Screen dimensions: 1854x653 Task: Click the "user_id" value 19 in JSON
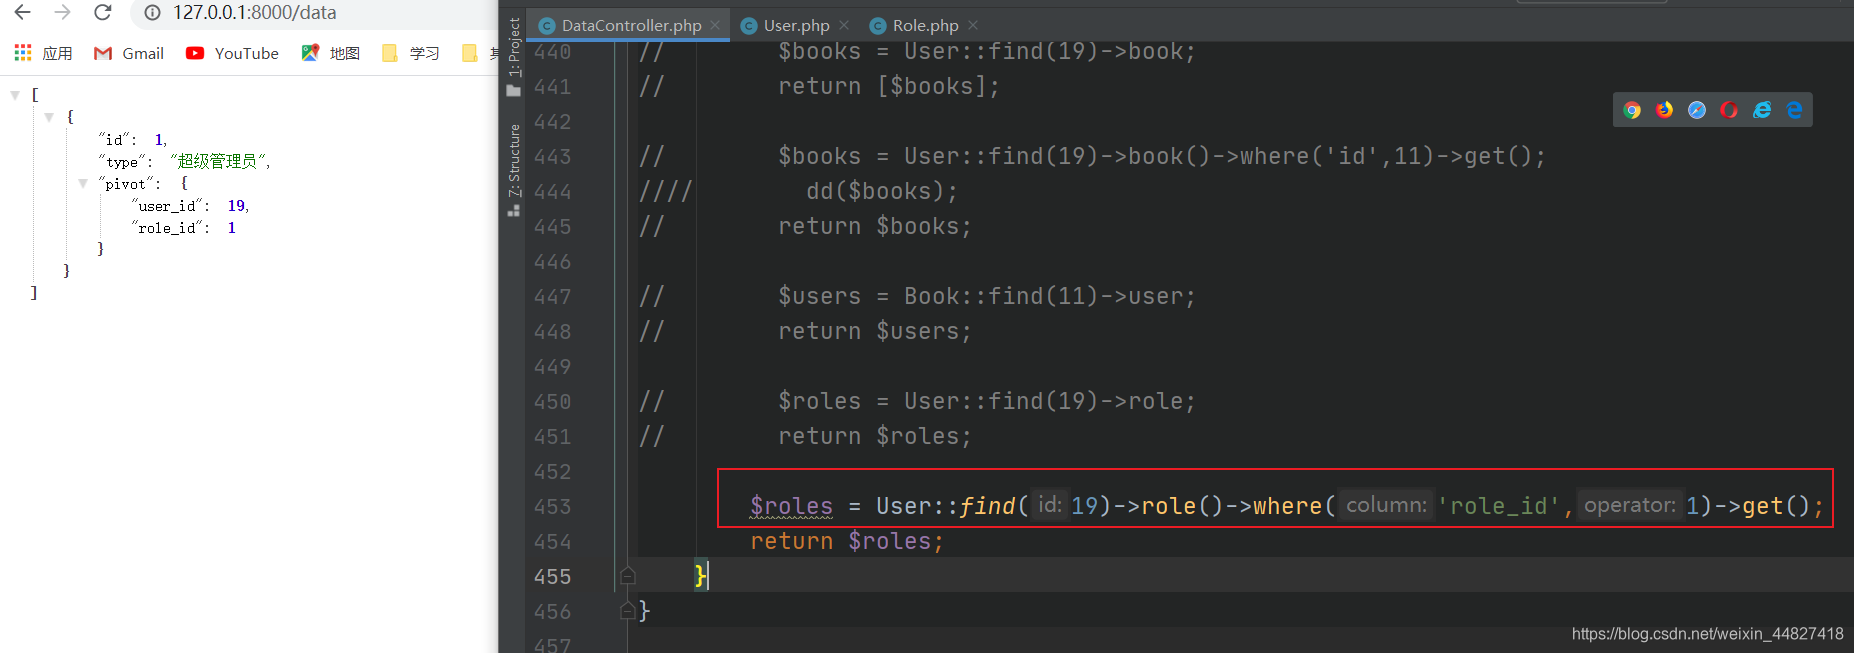(236, 205)
